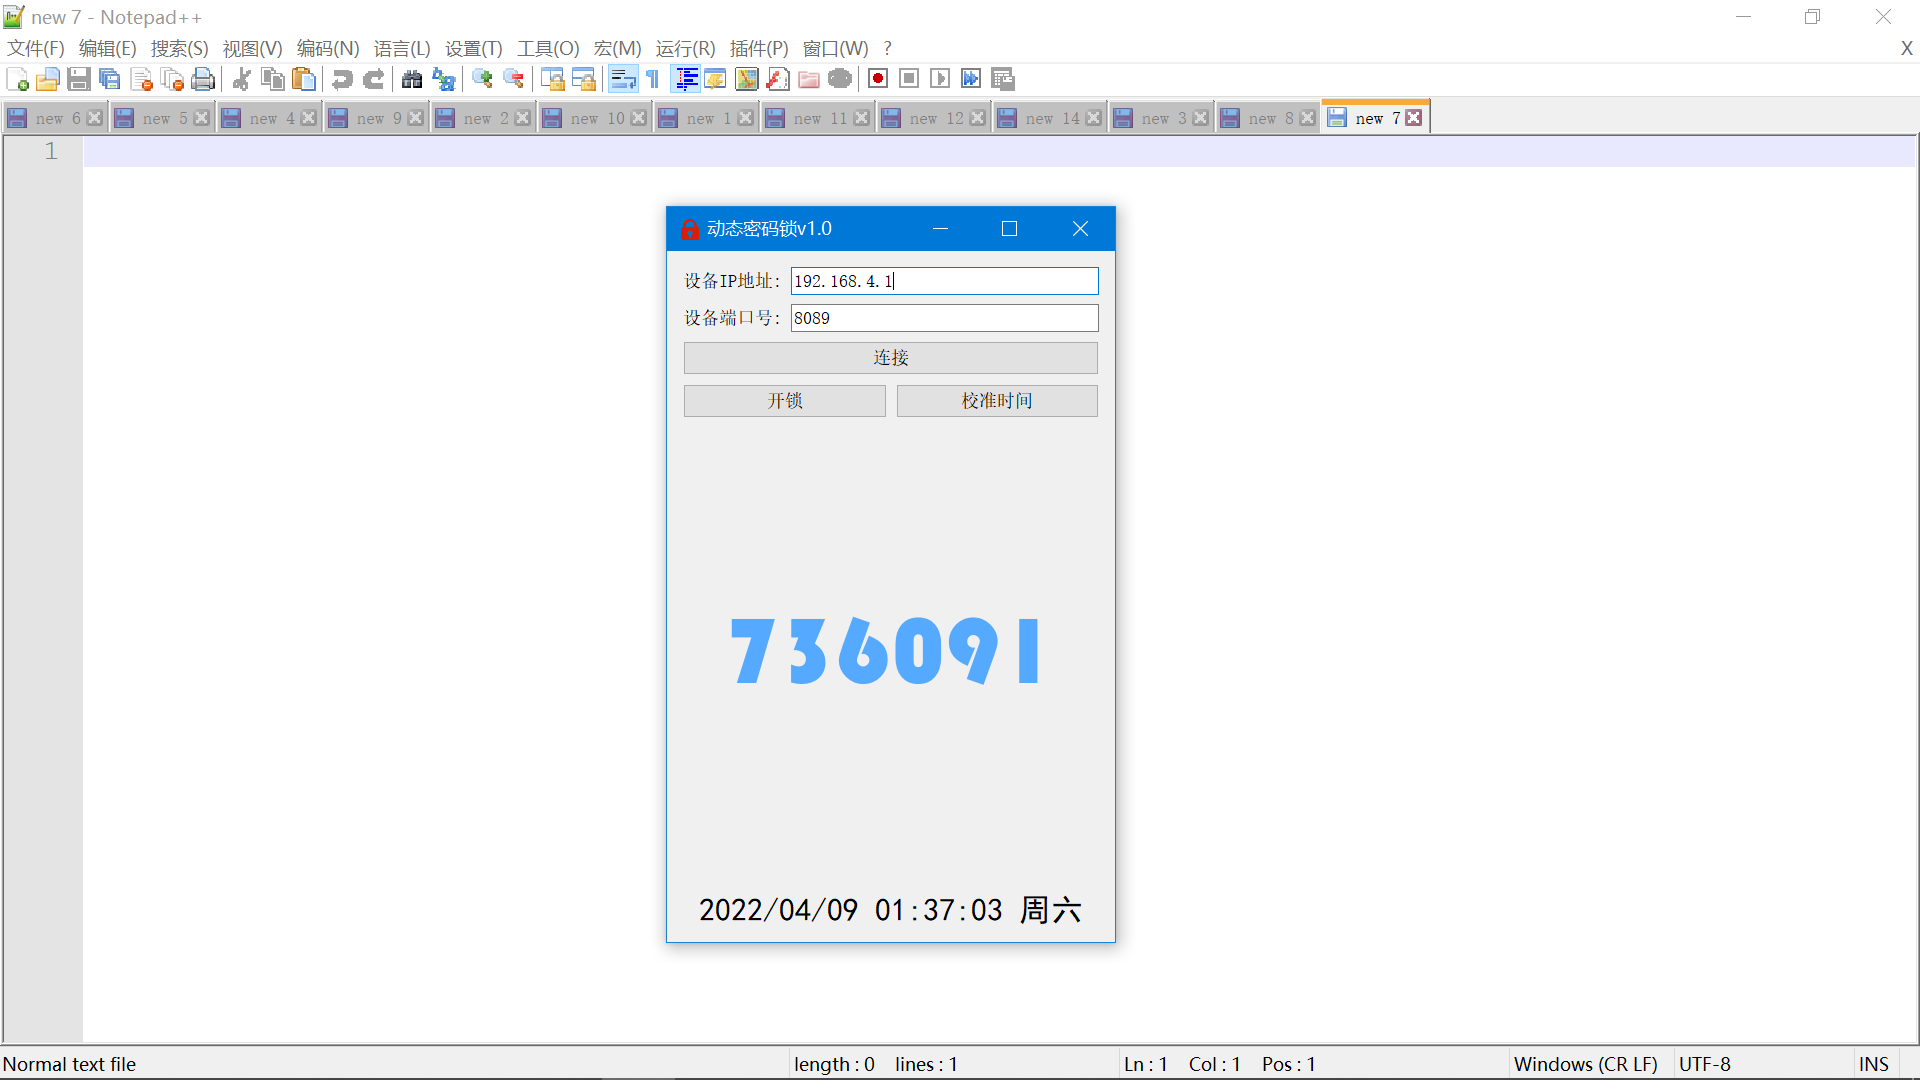1920x1080 pixels.
Task: Focus the 设备端口号 input field
Action: tap(944, 318)
